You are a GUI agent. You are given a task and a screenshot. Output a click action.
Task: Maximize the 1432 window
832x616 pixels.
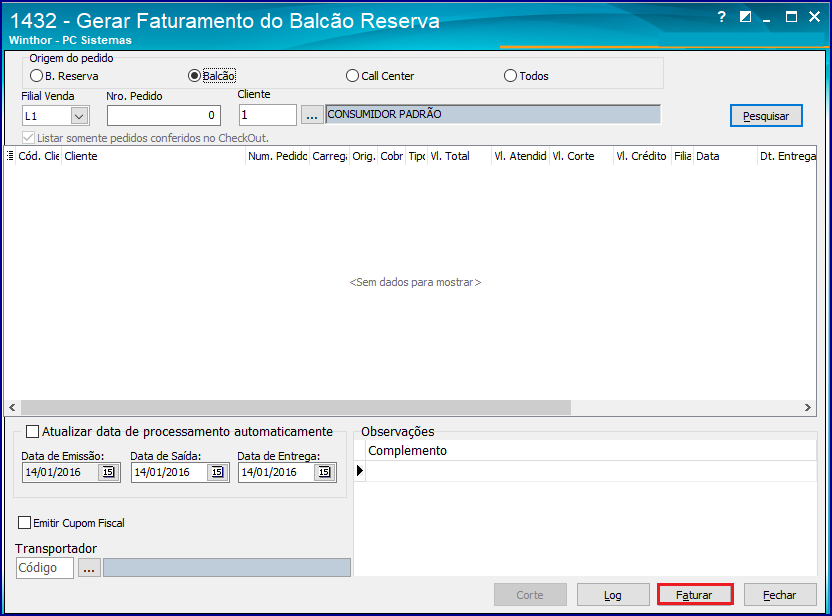[x=791, y=17]
